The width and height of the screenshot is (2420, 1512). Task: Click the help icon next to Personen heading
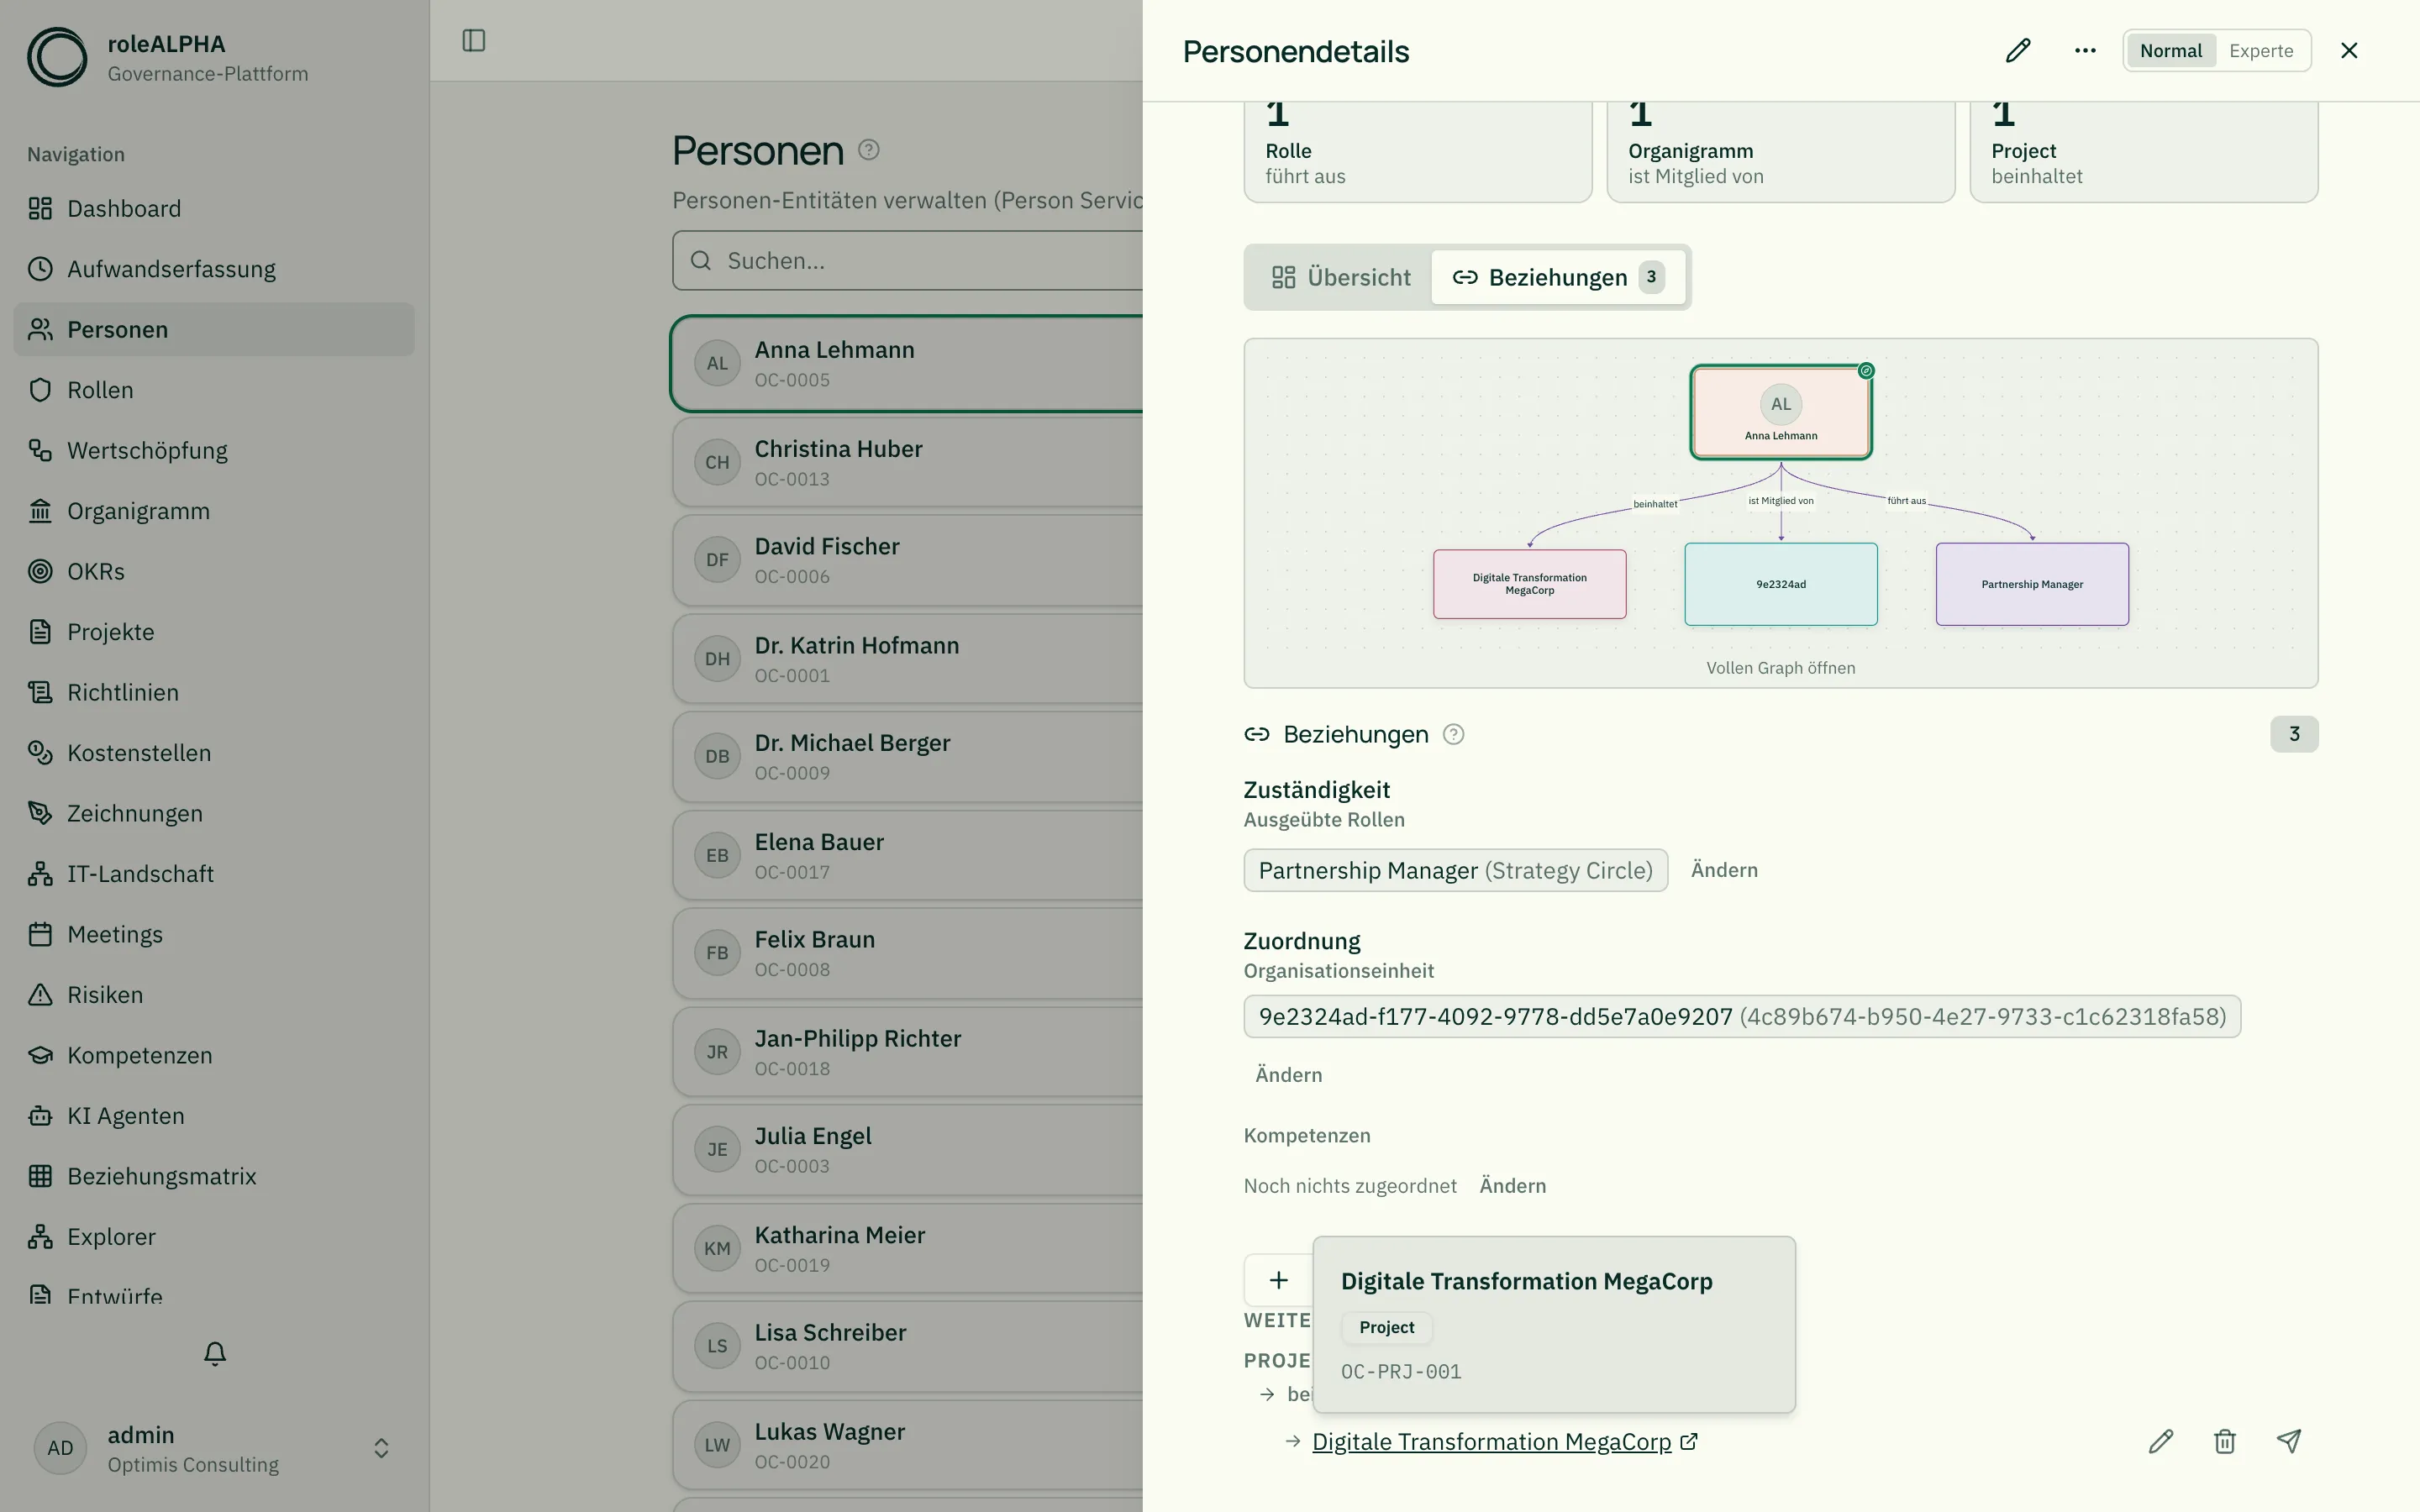869,150
